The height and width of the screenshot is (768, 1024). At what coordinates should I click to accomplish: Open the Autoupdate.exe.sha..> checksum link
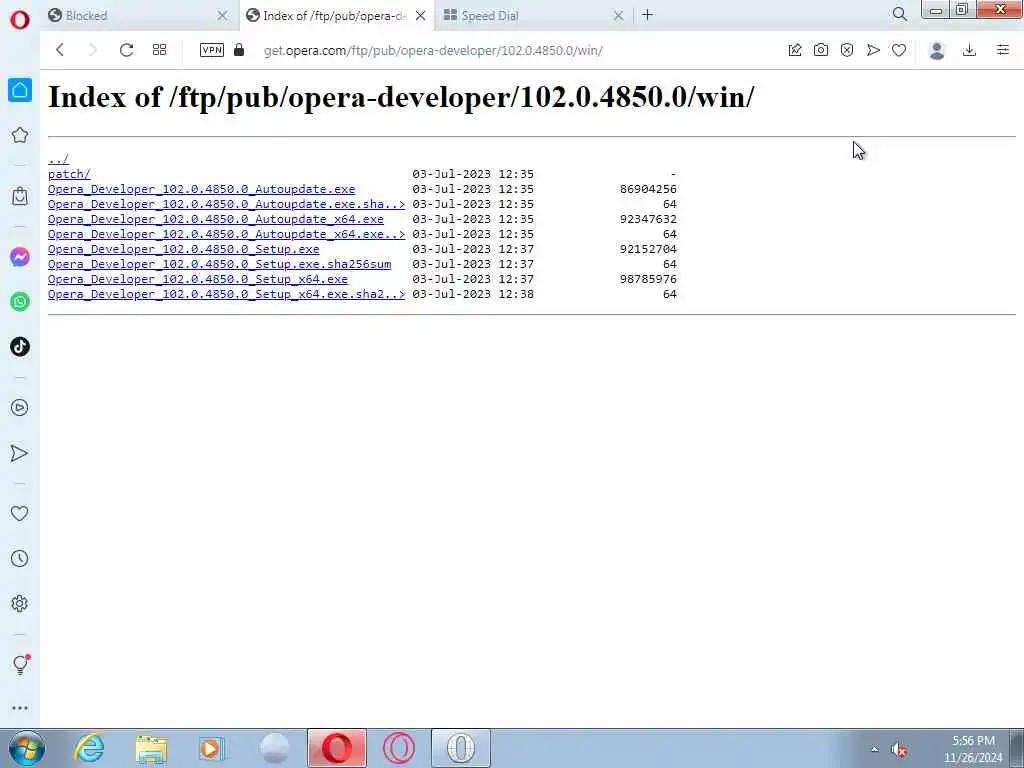(x=227, y=204)
